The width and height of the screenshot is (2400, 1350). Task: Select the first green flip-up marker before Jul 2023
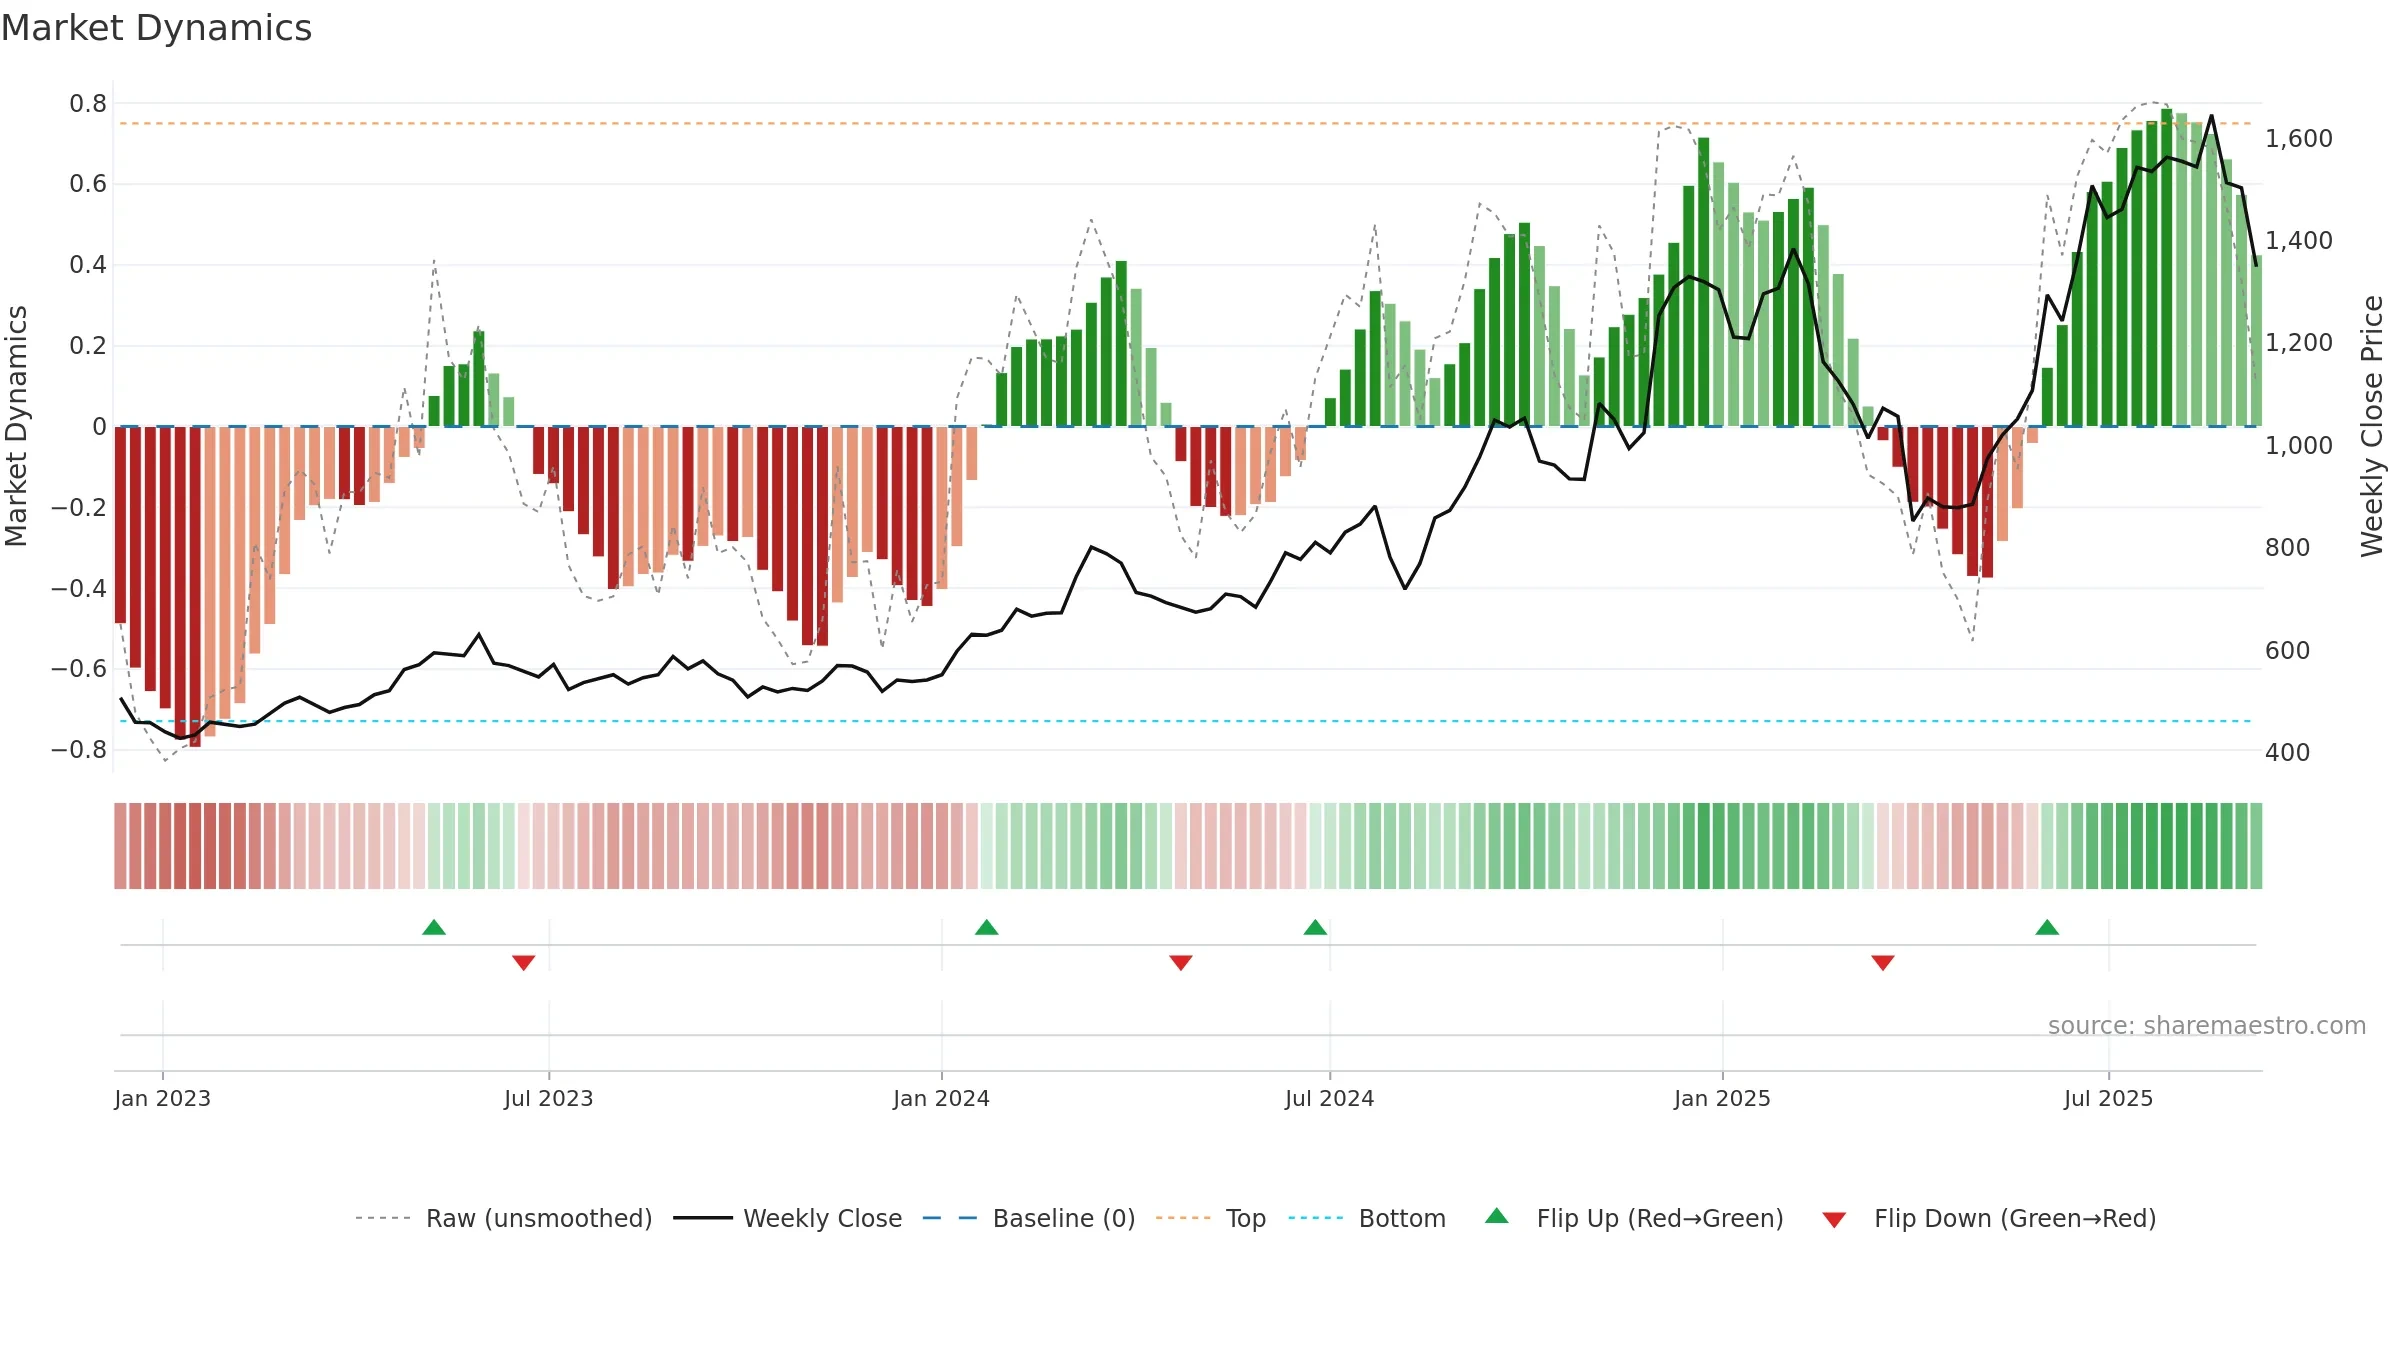[x=434, y=928]
